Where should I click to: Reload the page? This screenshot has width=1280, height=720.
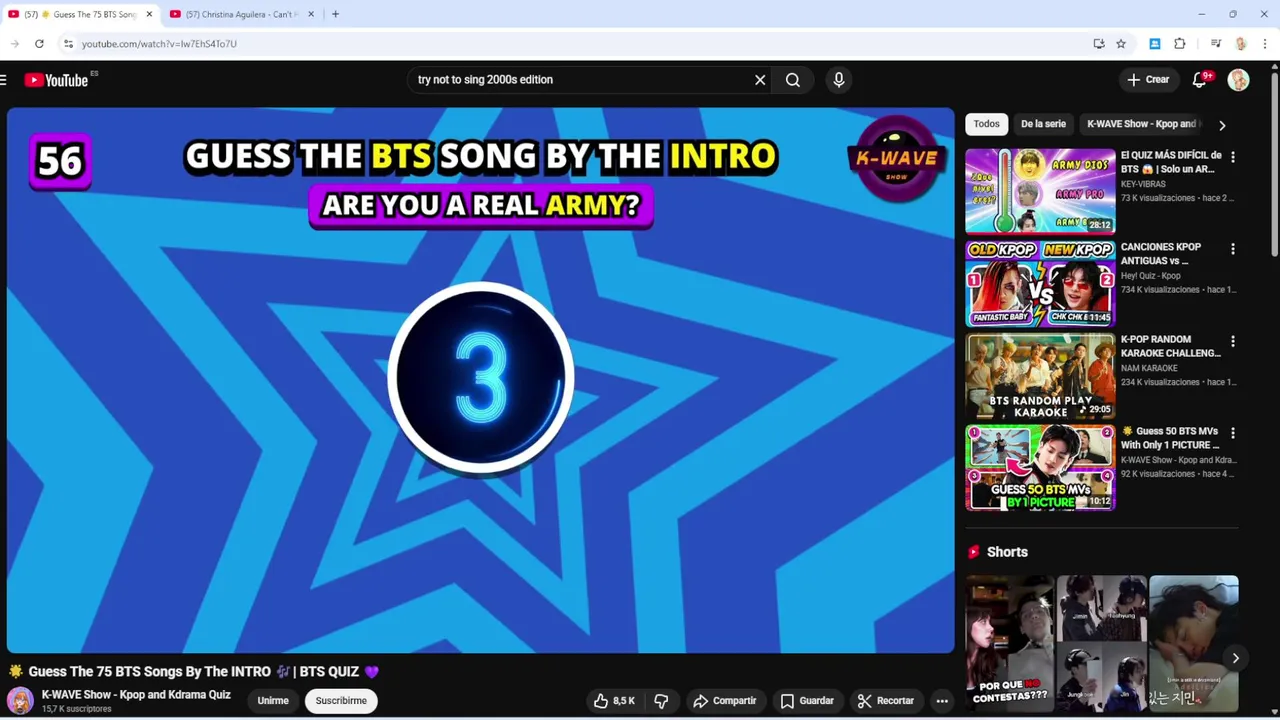pyautogui.click(x=39, y=44)
